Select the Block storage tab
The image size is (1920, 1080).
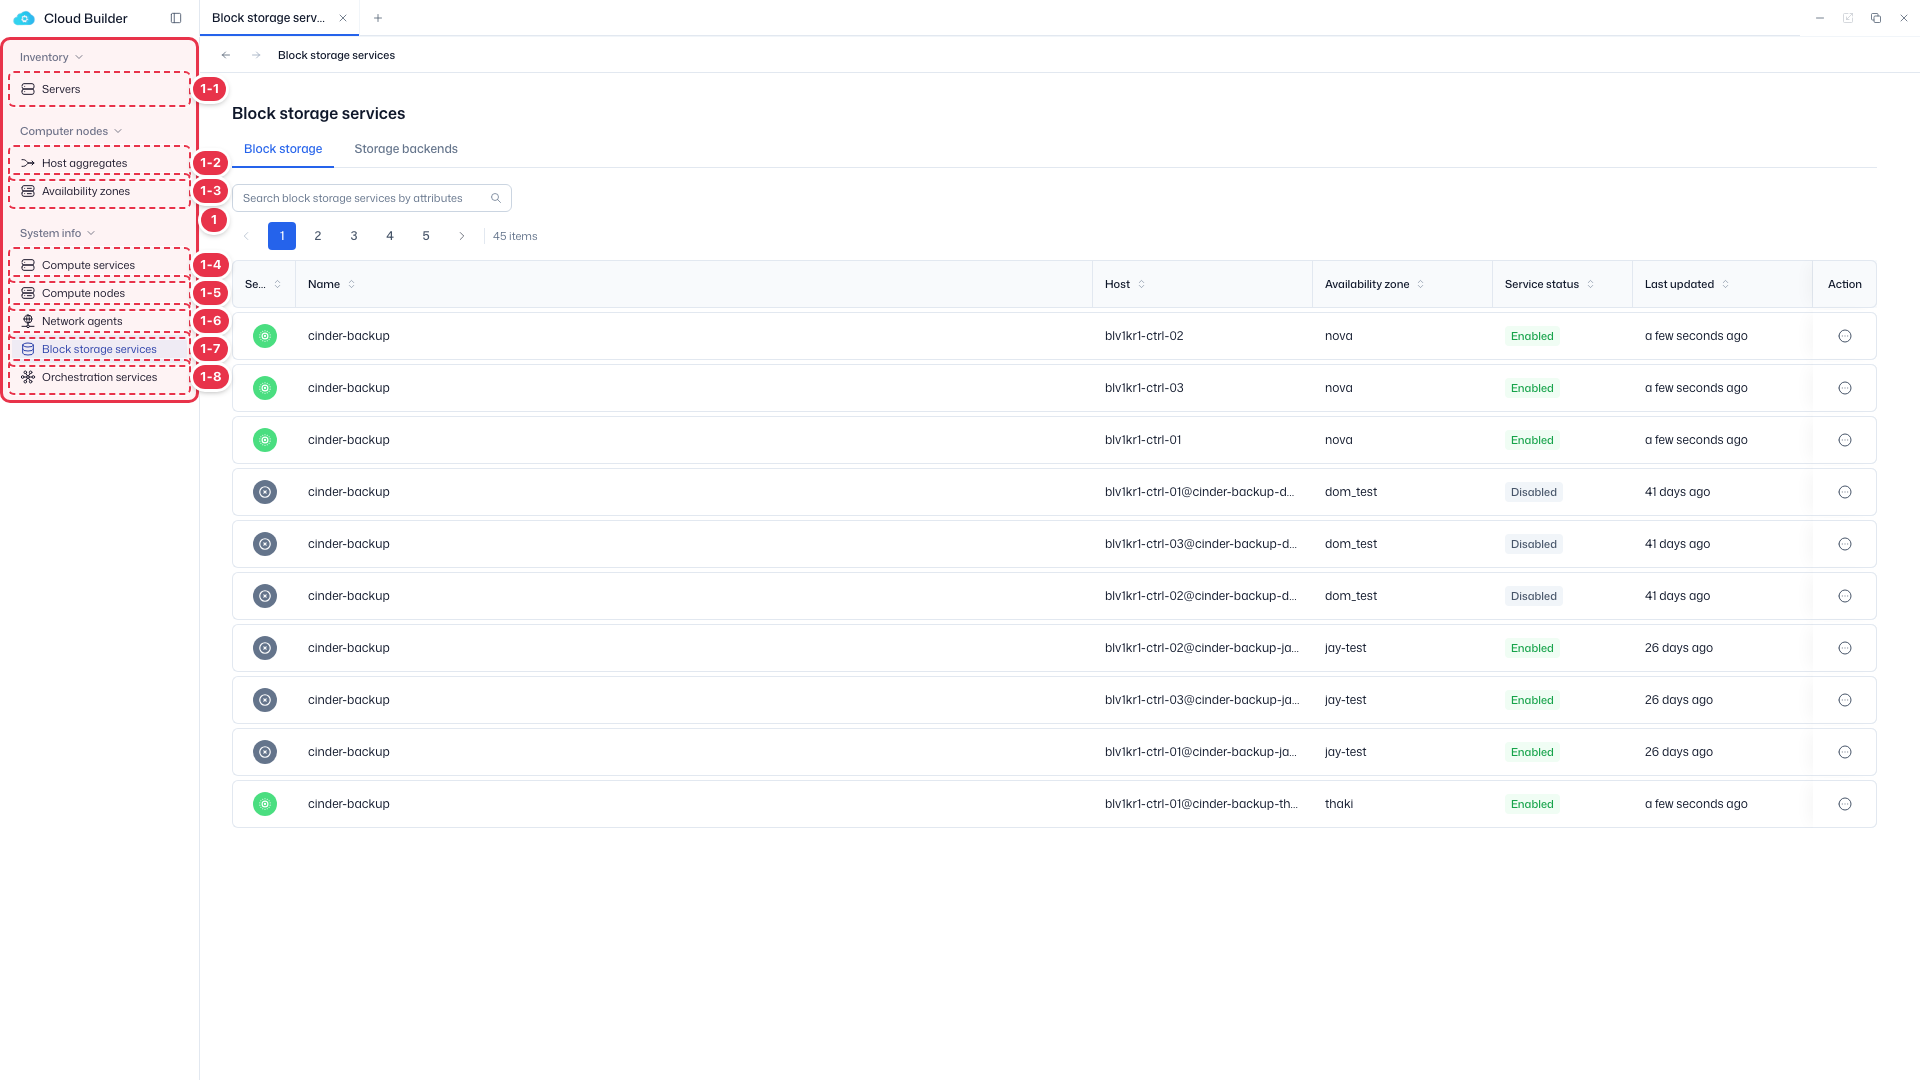(x=283, y=149)
